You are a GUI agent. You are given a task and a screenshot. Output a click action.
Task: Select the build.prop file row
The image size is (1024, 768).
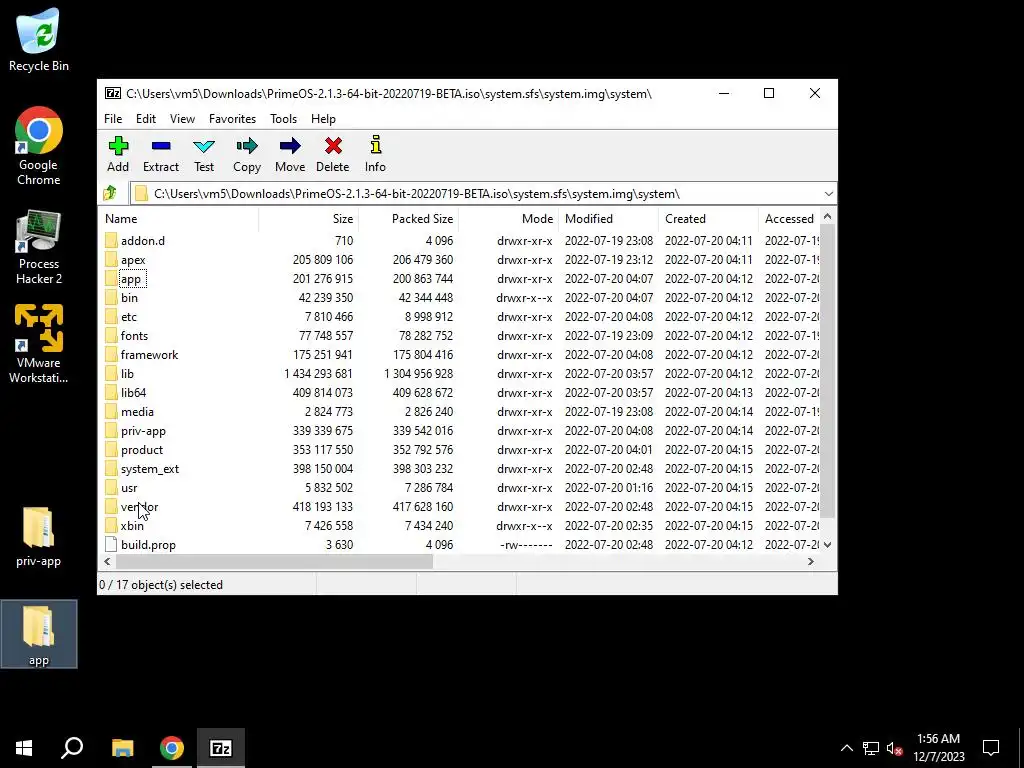(460, 545)
